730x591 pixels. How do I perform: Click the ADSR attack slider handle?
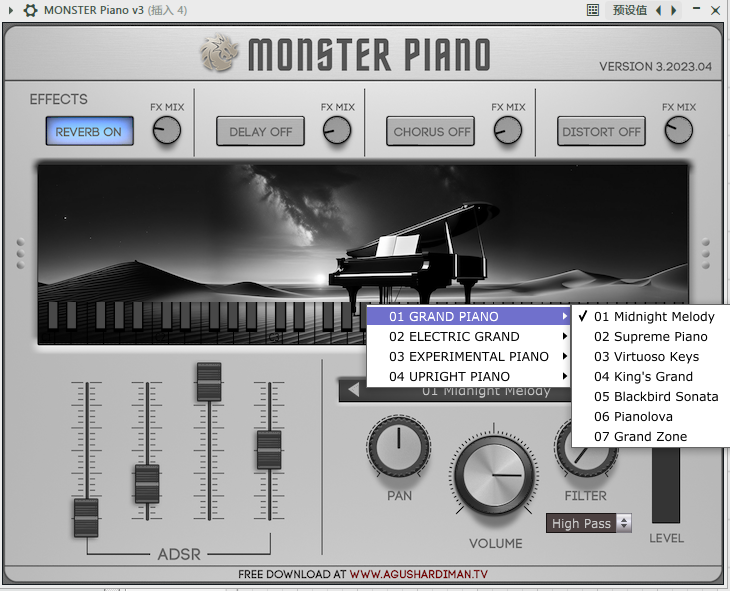click(x=86, y=517)
